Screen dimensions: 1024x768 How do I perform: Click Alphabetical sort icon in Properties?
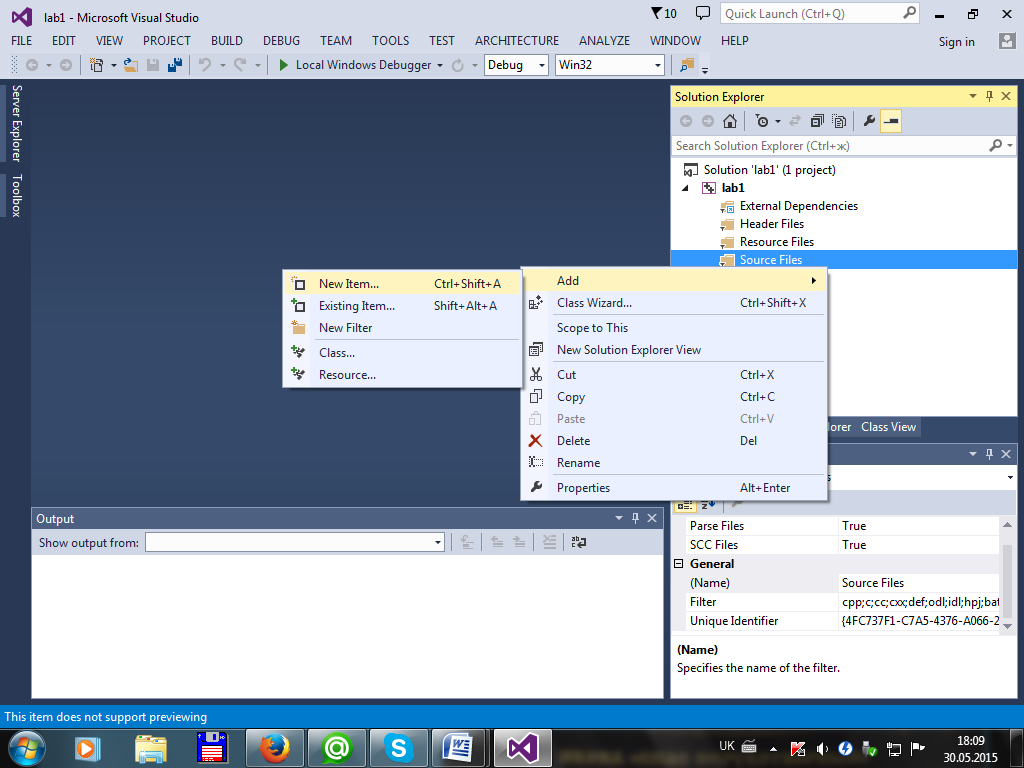708,505
